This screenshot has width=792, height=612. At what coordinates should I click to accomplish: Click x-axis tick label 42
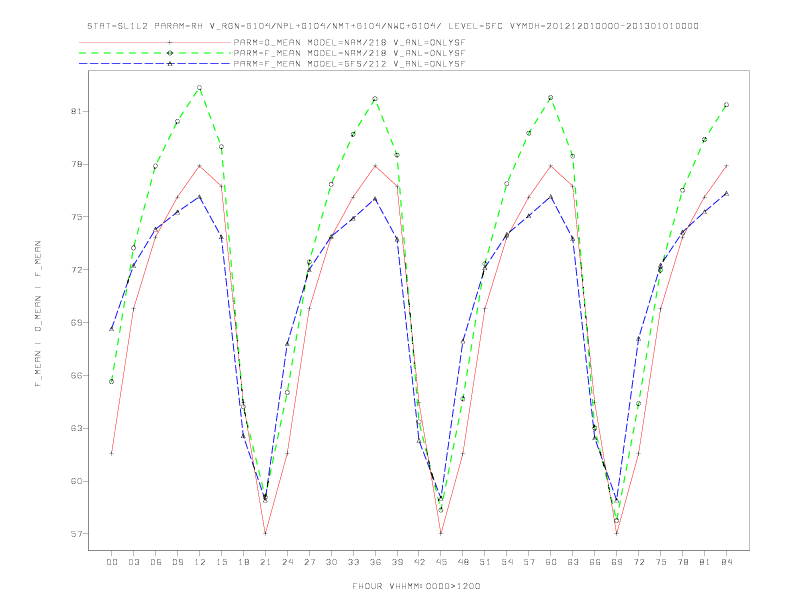click(x=419, y=562)
